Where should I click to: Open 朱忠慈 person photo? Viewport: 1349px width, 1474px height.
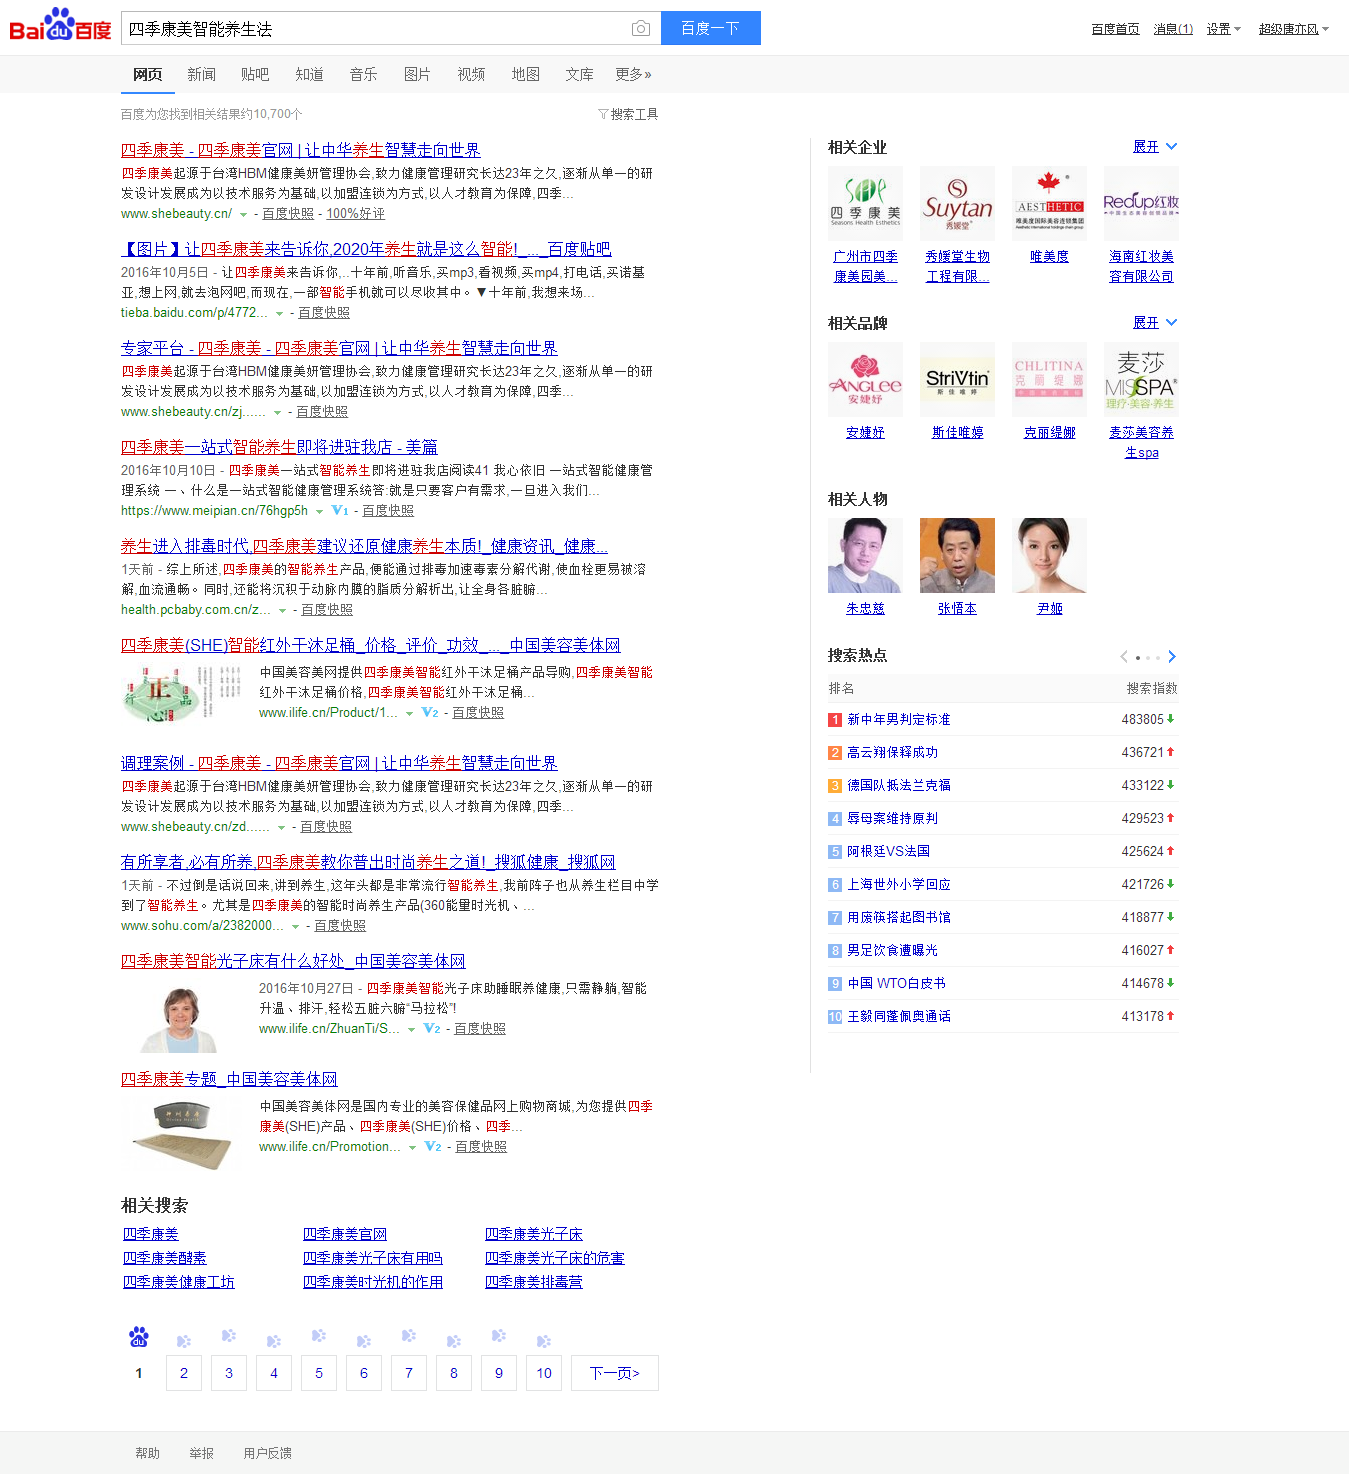coord(865,556)
